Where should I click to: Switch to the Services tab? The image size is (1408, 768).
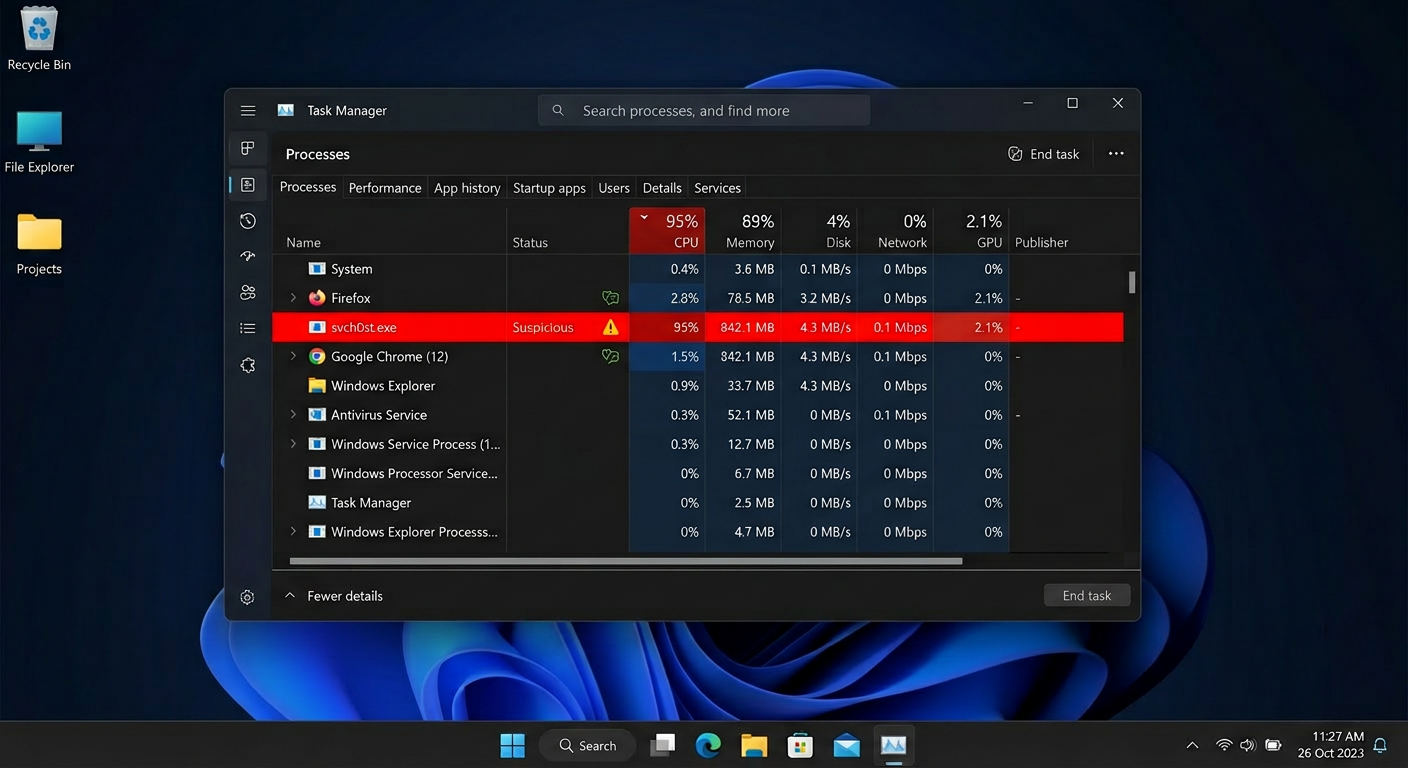coord(716,187)
